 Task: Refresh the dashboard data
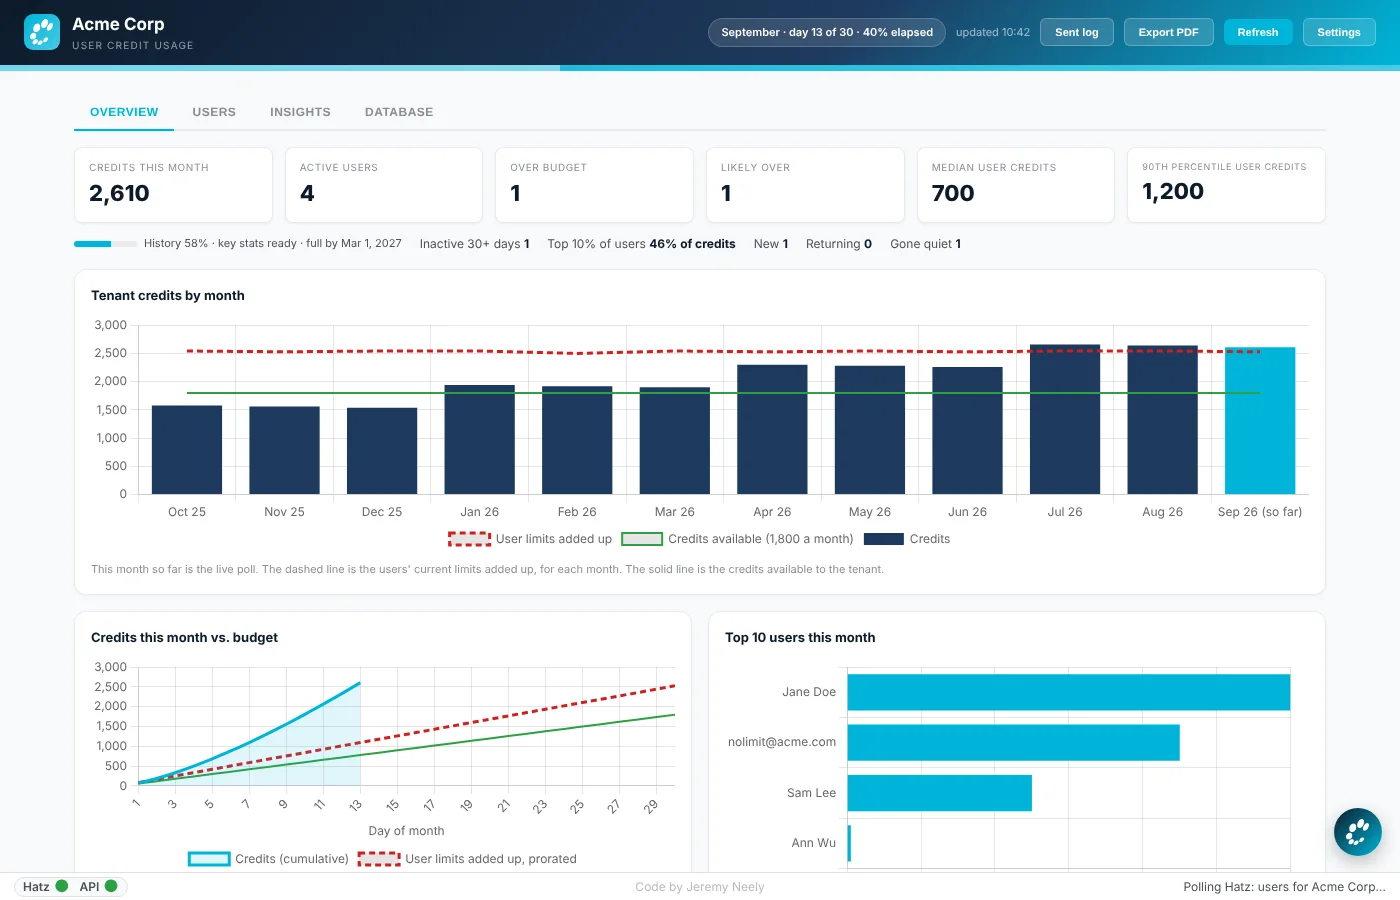pyautogui.click(x=1258, y=32)
